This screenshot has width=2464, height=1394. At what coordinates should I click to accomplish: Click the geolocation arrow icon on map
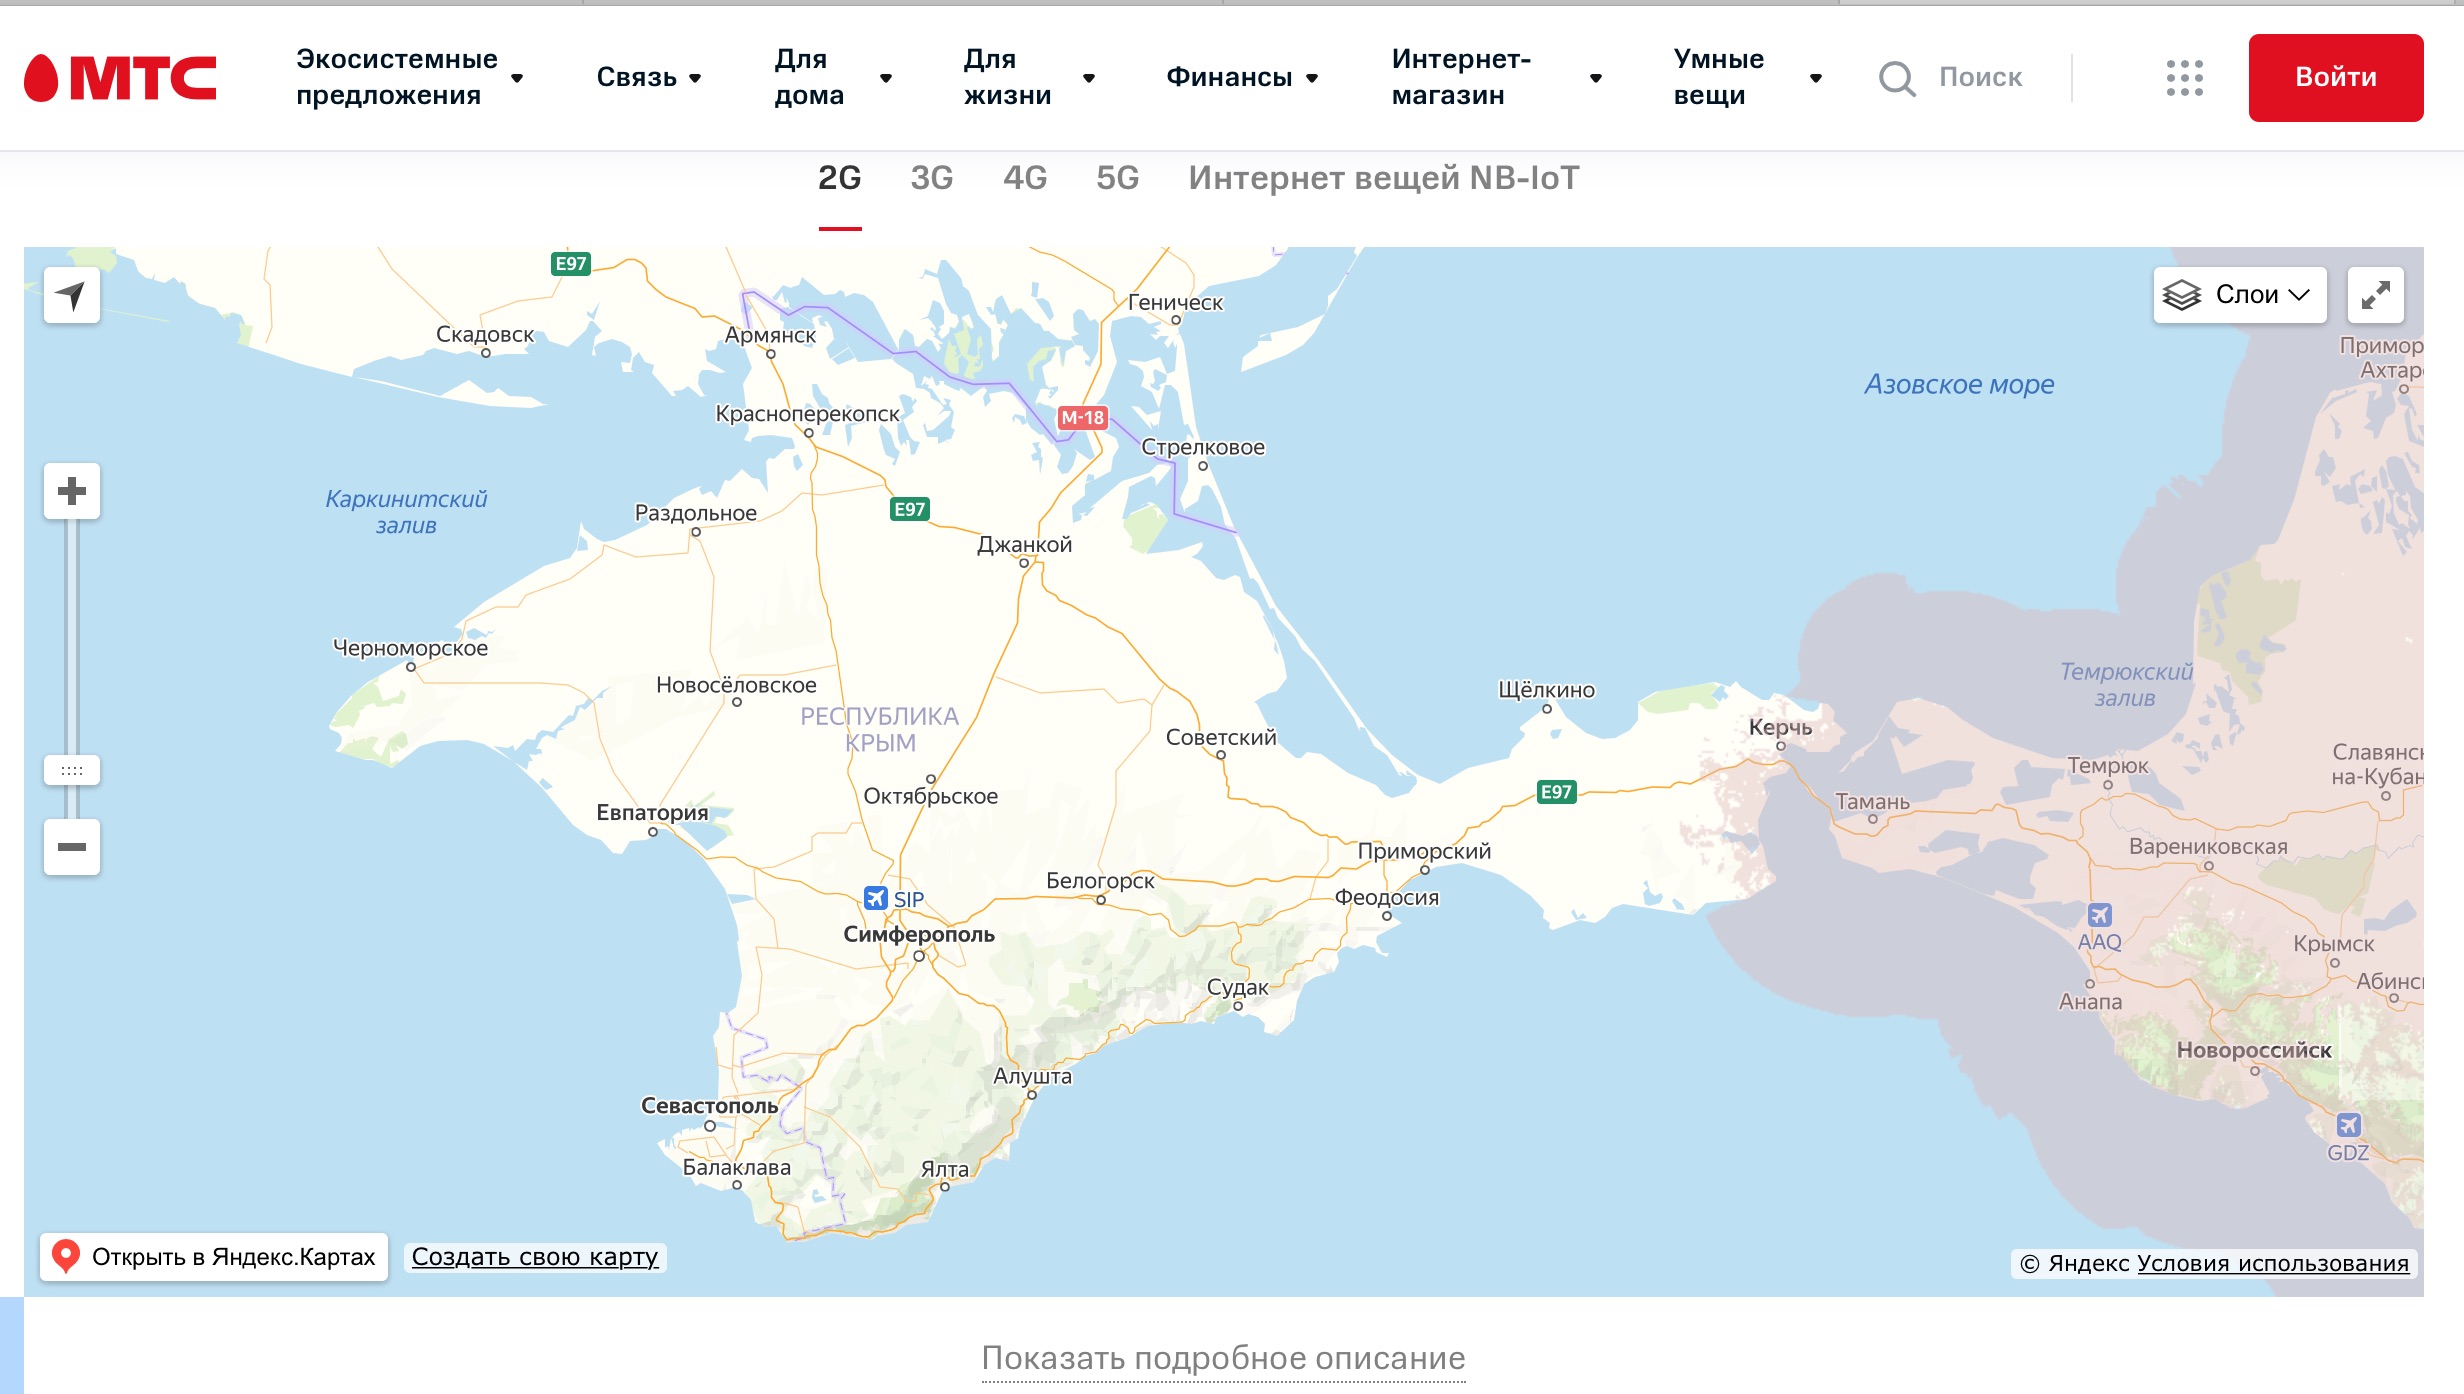tap(71, 295)
